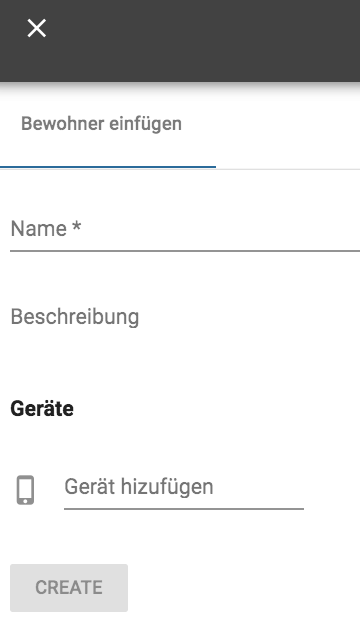The image size is (360, 626).
Task: Click the underline of the device input
Action: click(184, 509)
